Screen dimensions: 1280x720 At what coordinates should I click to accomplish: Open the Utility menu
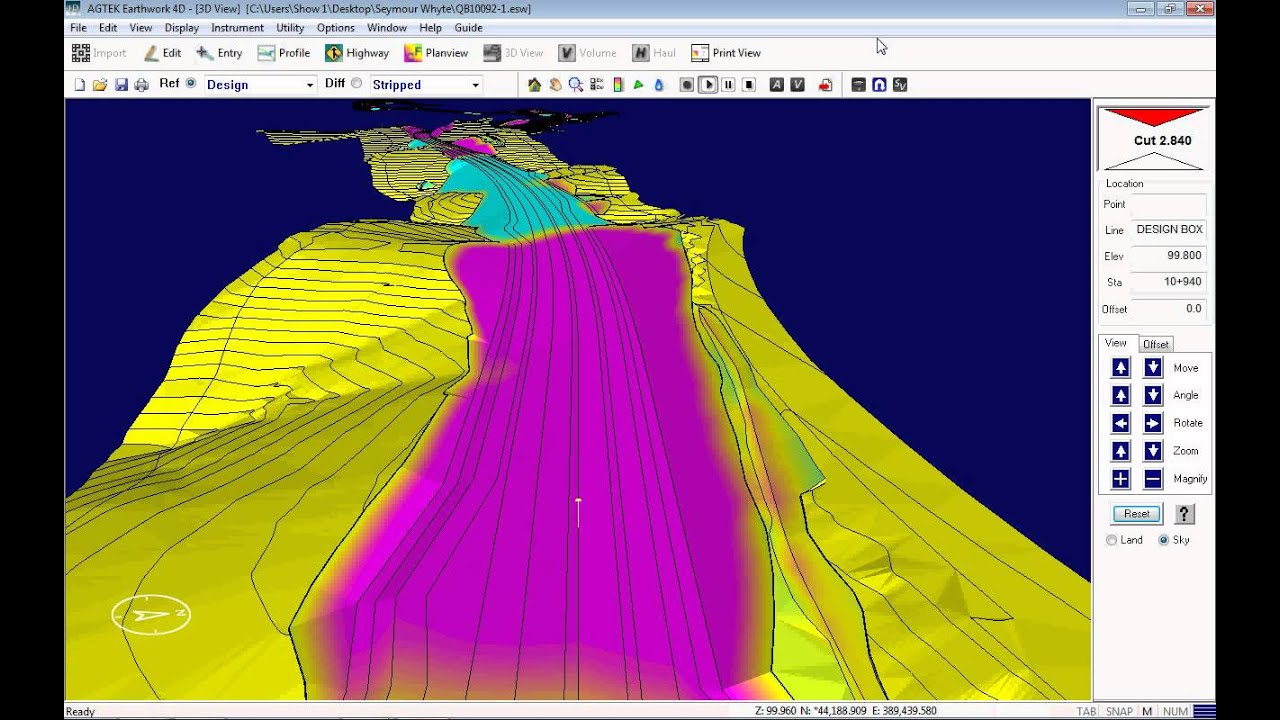coord(290,28)
